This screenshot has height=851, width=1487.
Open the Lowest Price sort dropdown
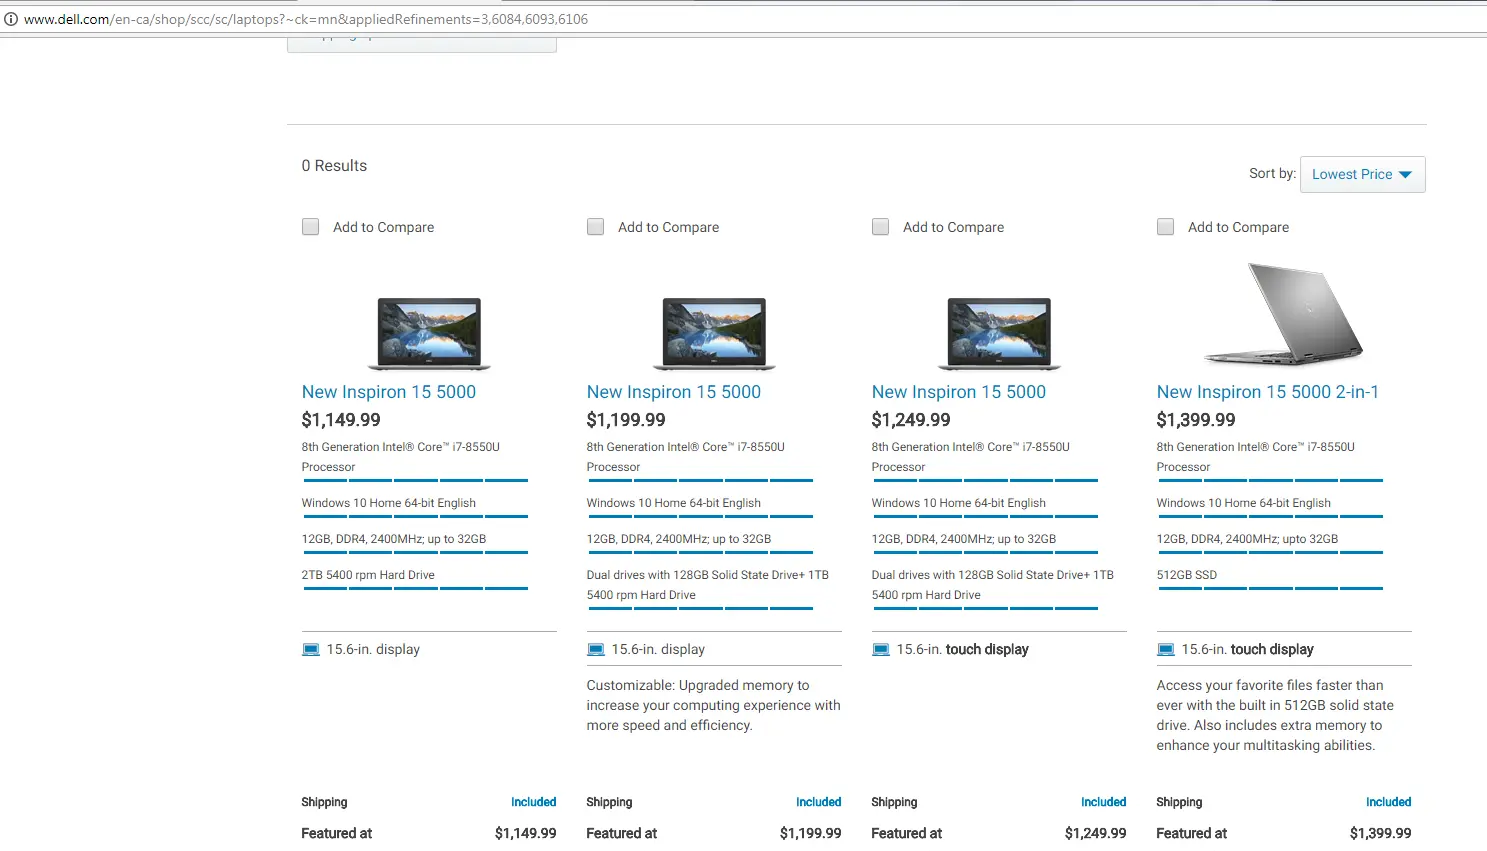1352,174
